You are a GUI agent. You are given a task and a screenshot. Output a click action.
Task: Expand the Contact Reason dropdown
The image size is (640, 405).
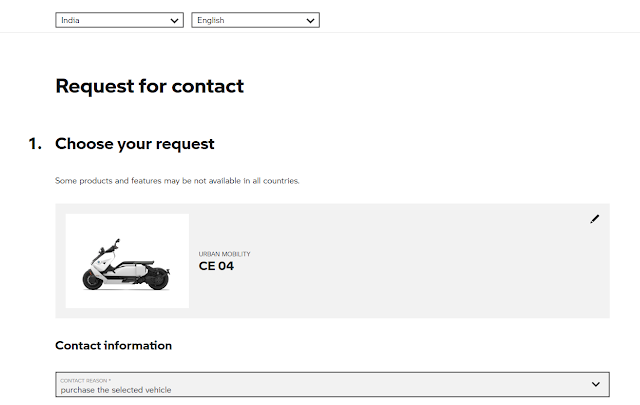tap(332, 385)
